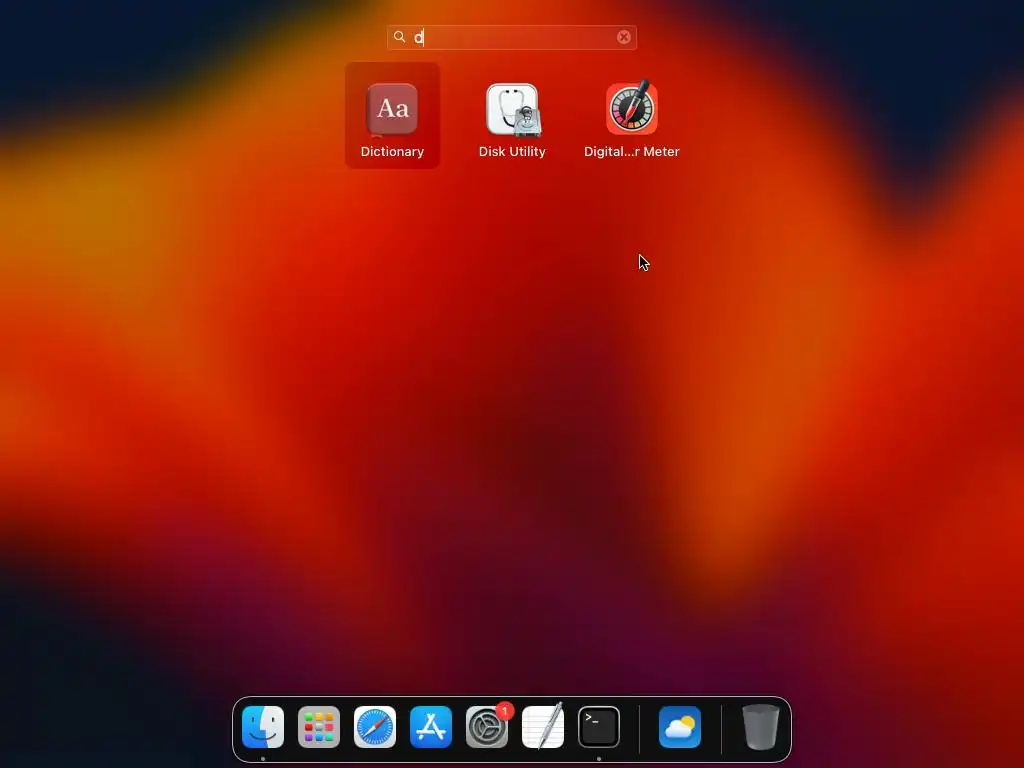Open Terminal from the Dock
This screenshot has height=768, width=1024.
click(599, 727)
